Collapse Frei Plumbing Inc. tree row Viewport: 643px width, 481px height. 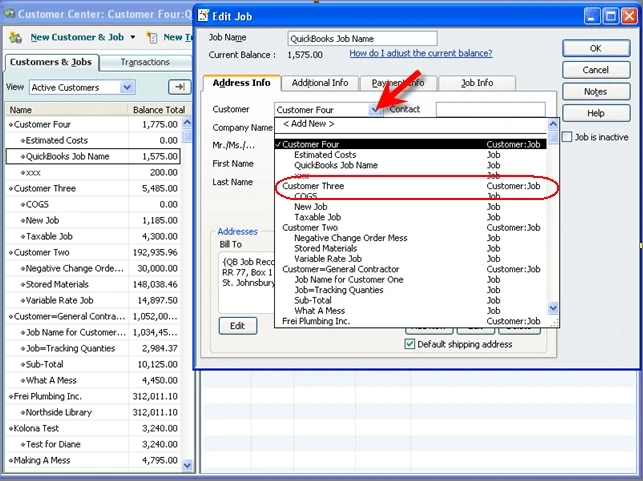coord(11,397)
